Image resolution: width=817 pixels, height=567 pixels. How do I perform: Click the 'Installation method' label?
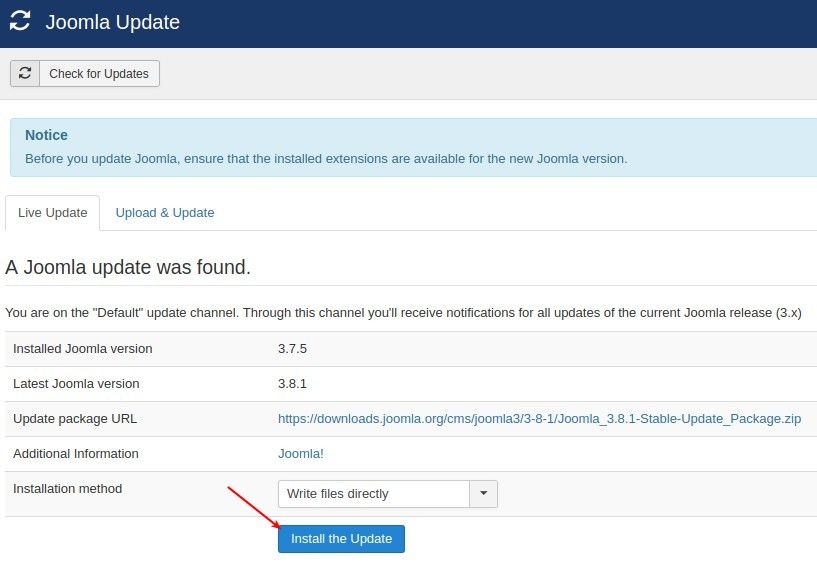click(68, 488)
